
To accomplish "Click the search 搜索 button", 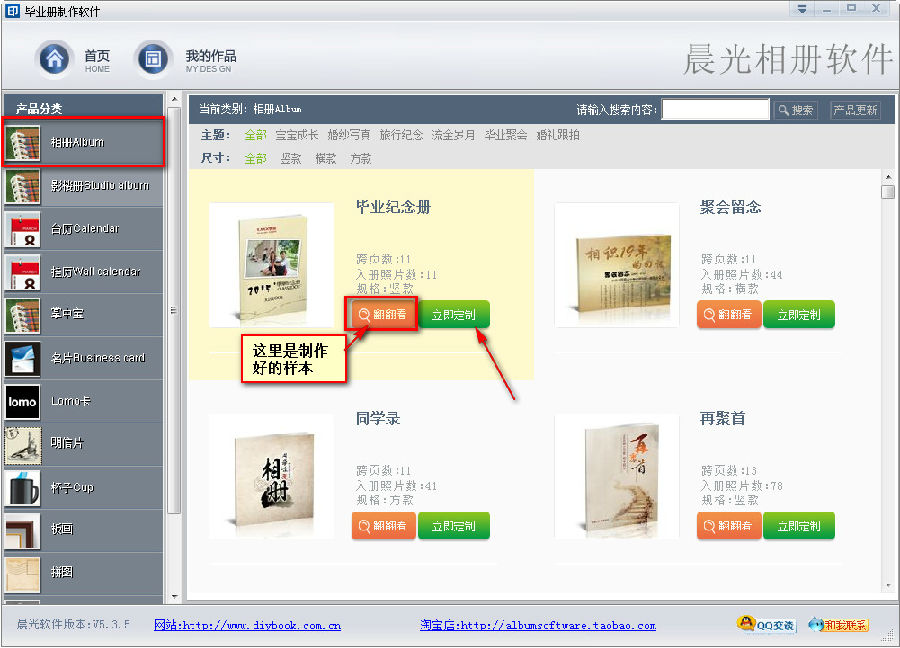I will point(796,110).
